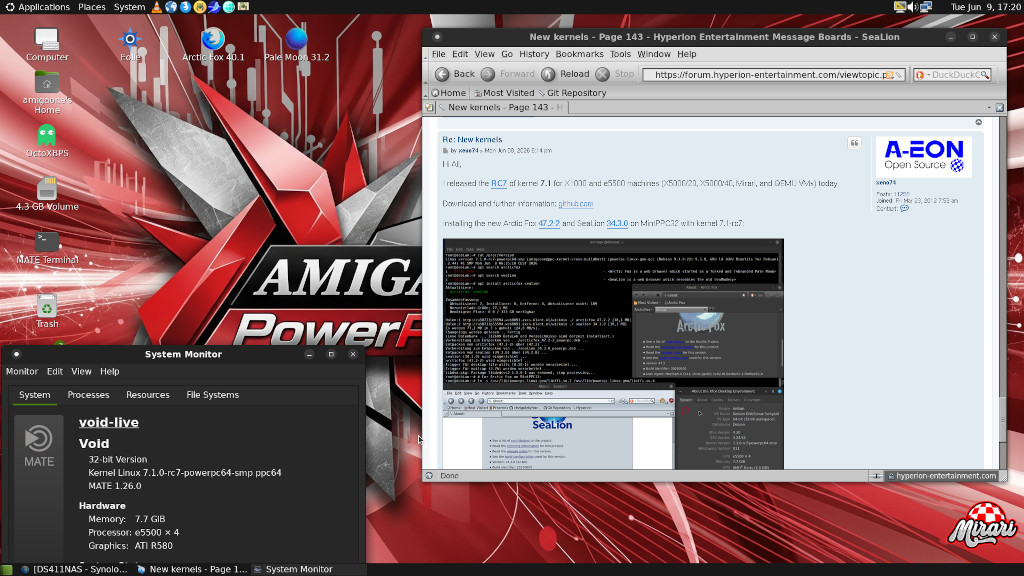Click the clock showing Tue Jun 9, 17:20
Viewport: 1024px width, 576px height.
pyautogui.click(x=985, y=7)
